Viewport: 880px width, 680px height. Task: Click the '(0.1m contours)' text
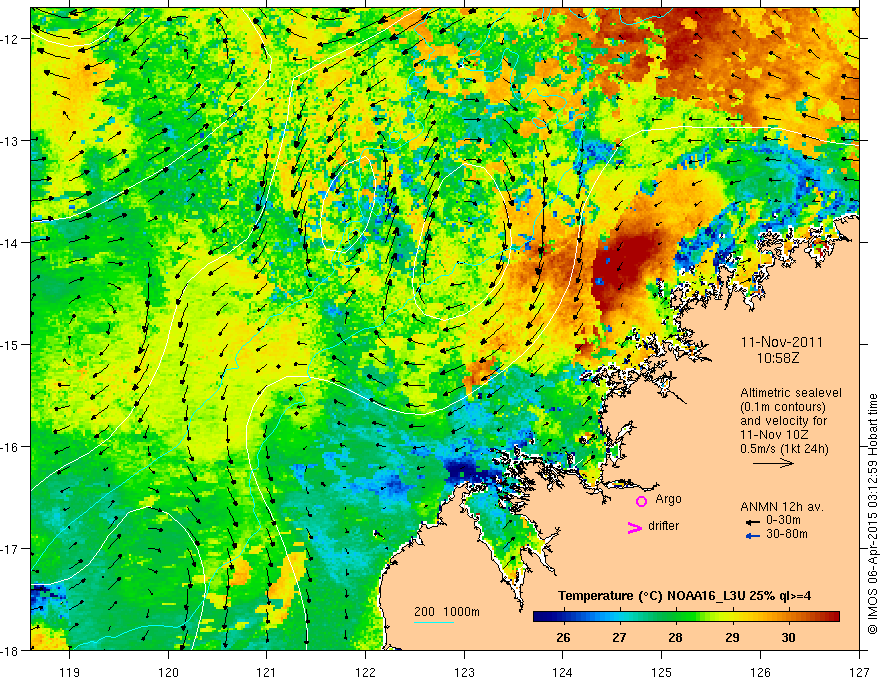[783, 407]
